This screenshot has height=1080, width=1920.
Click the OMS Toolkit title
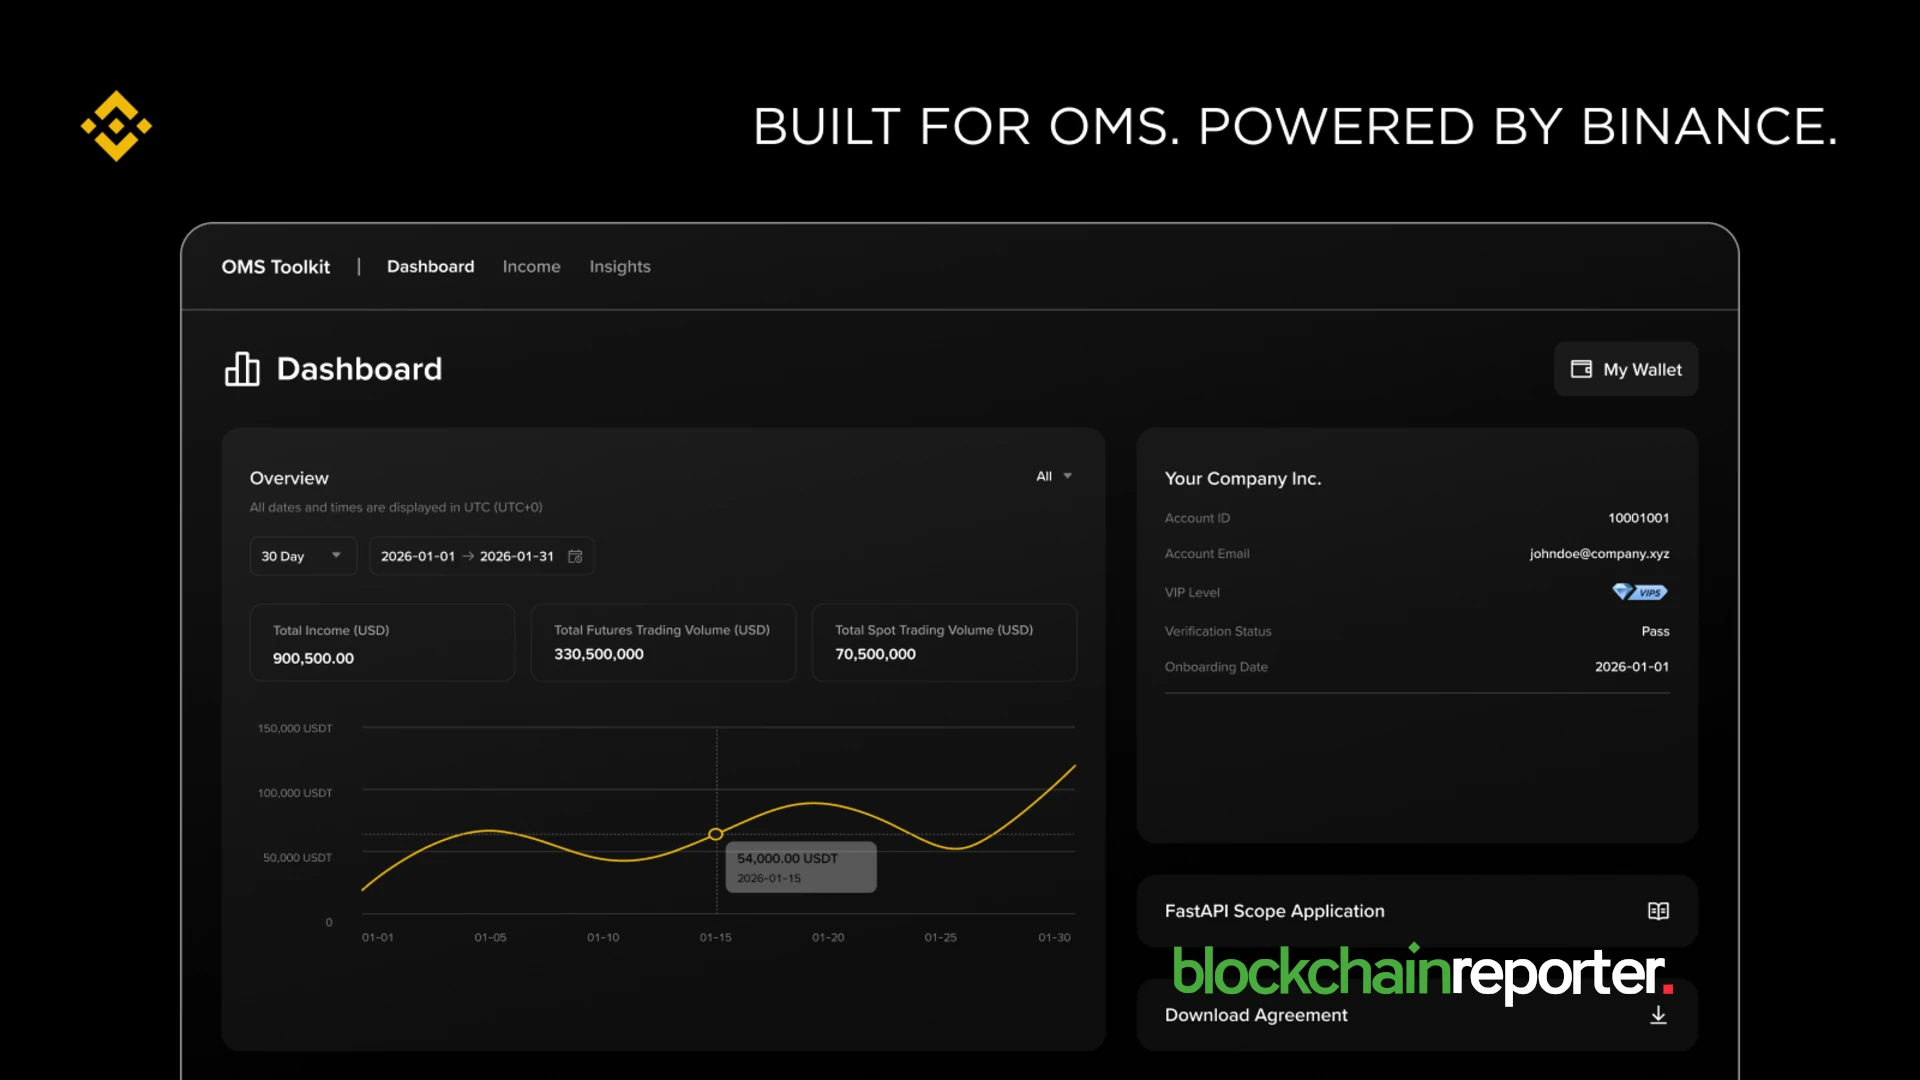[275, 266]
